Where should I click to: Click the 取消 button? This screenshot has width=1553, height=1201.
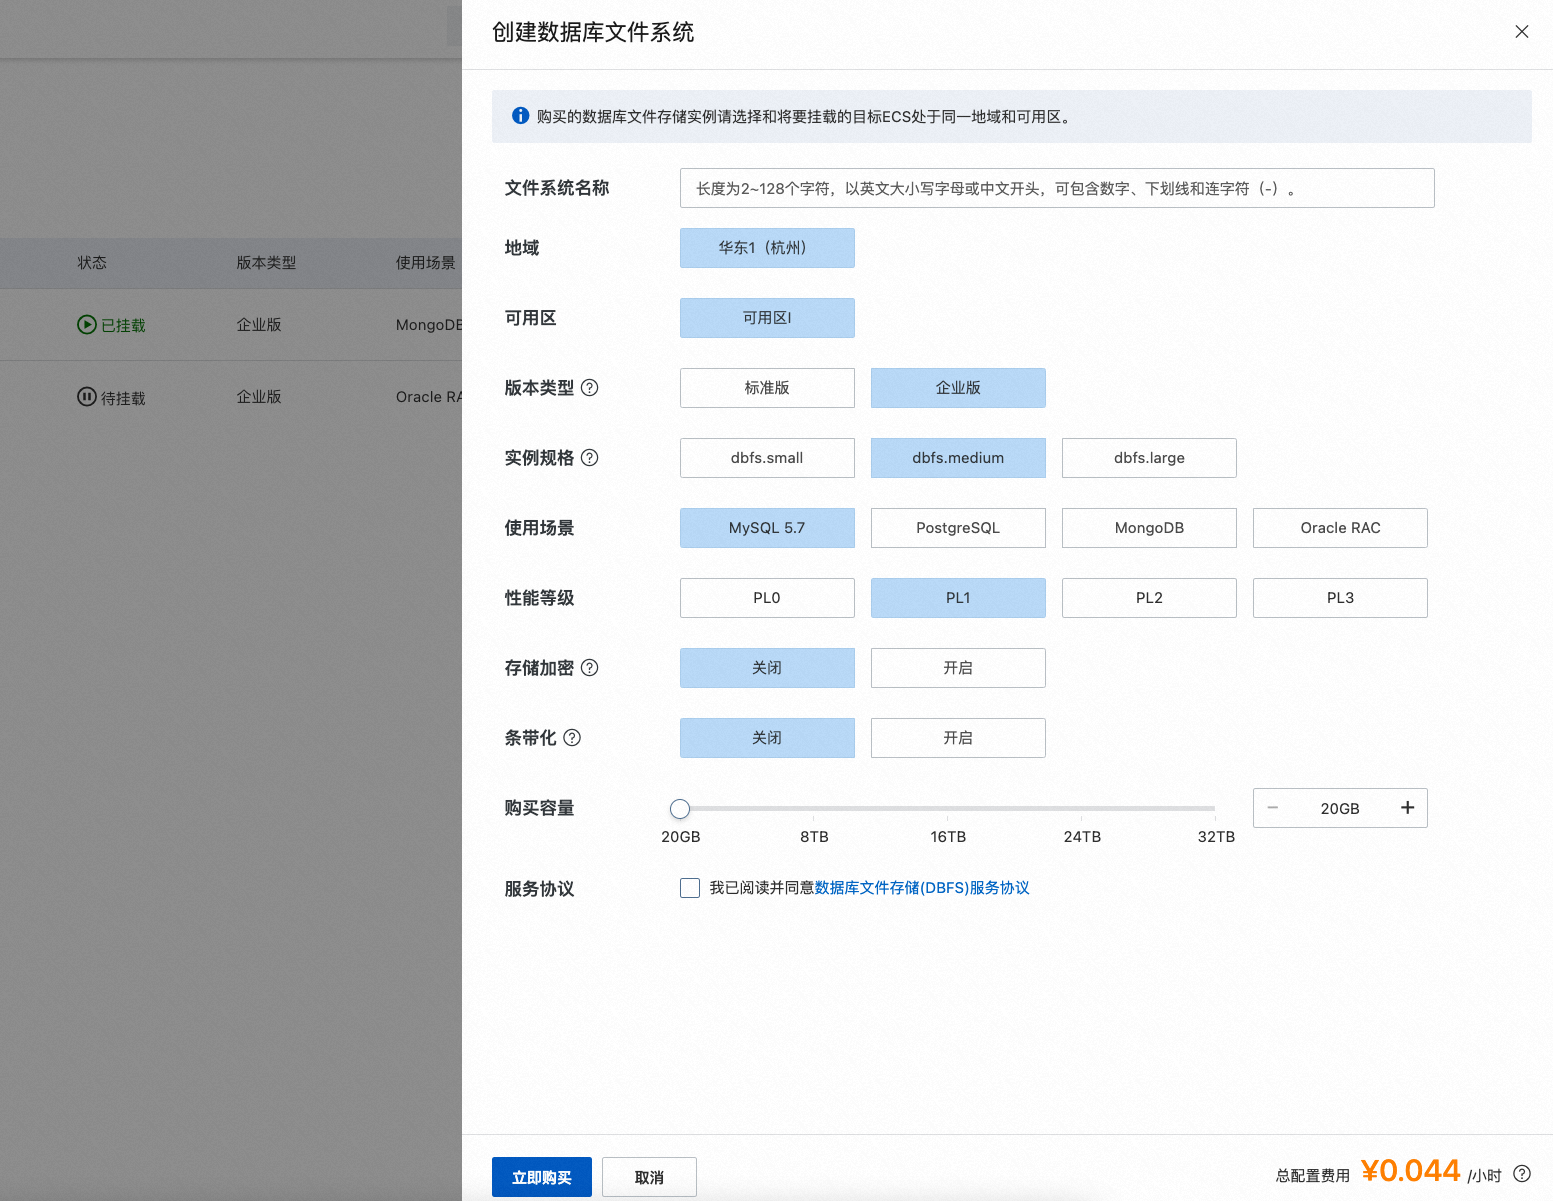click(x=649, y=1177)
